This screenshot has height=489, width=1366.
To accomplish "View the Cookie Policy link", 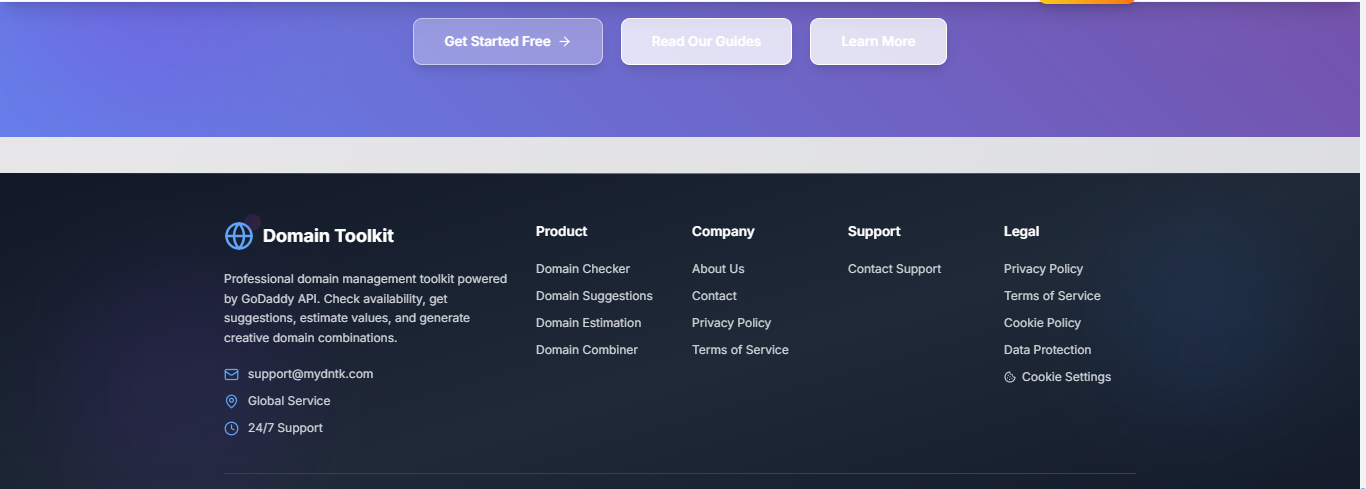I will click(1042, 323).
